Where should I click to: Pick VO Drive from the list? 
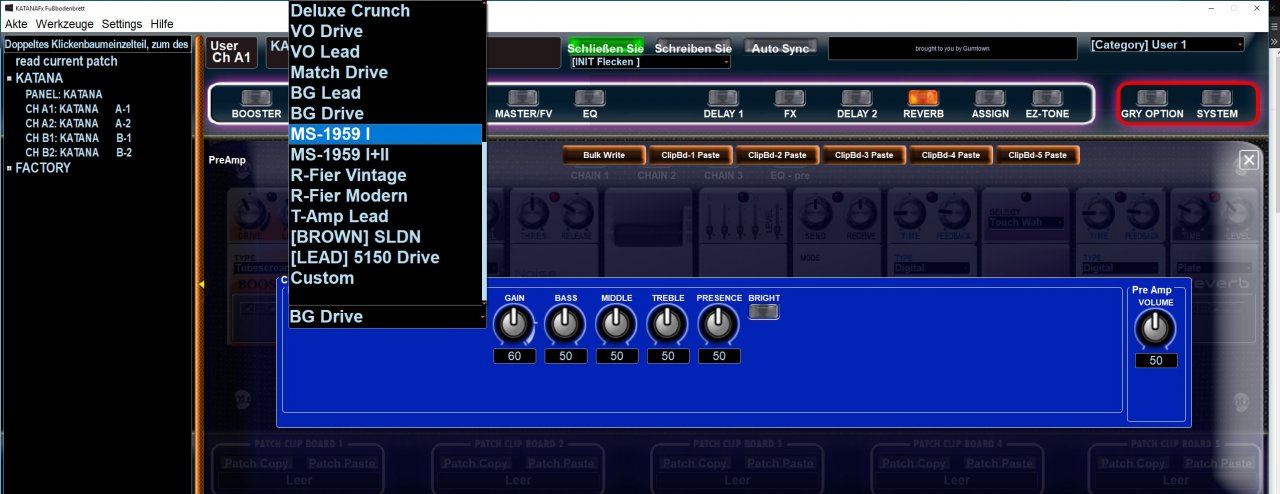(384, 31)
